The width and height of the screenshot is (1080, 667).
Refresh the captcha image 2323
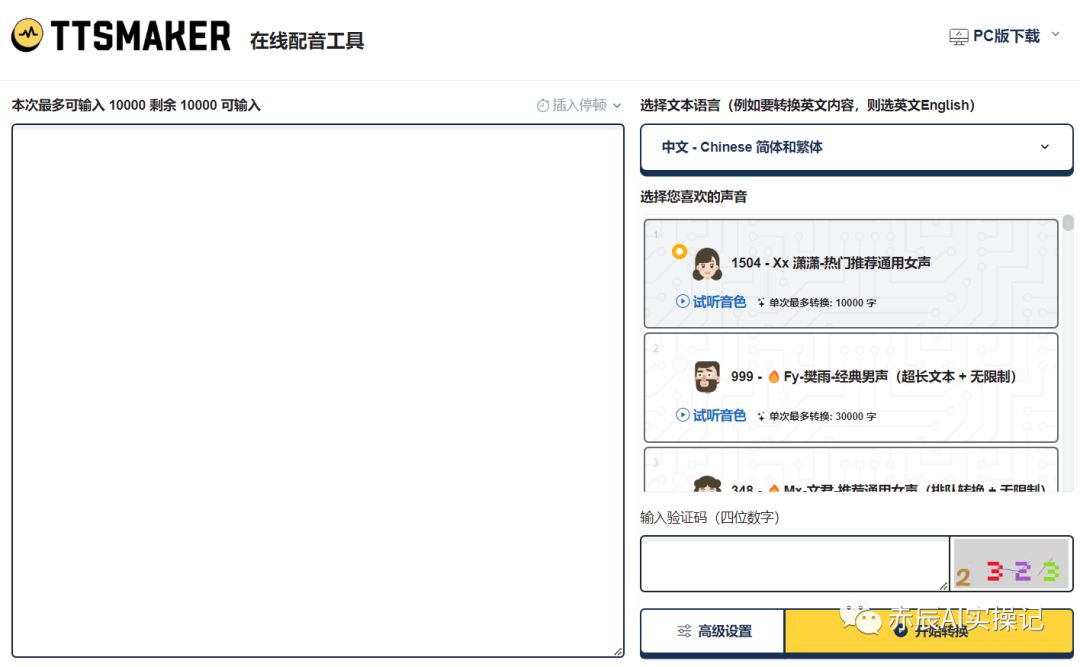tap(1010, 564)
